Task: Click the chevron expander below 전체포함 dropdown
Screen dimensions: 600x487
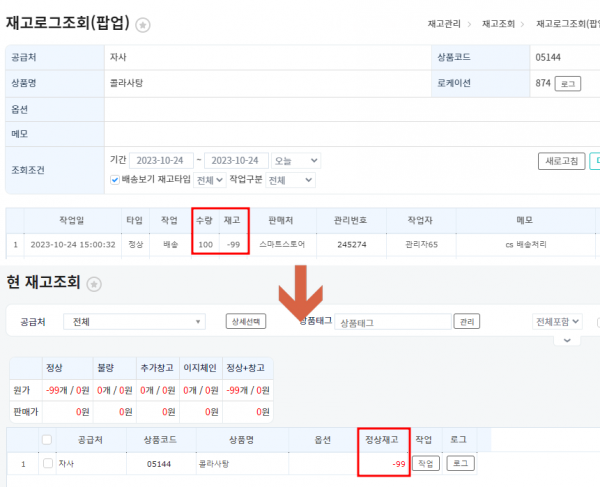Action: point(568,340)
